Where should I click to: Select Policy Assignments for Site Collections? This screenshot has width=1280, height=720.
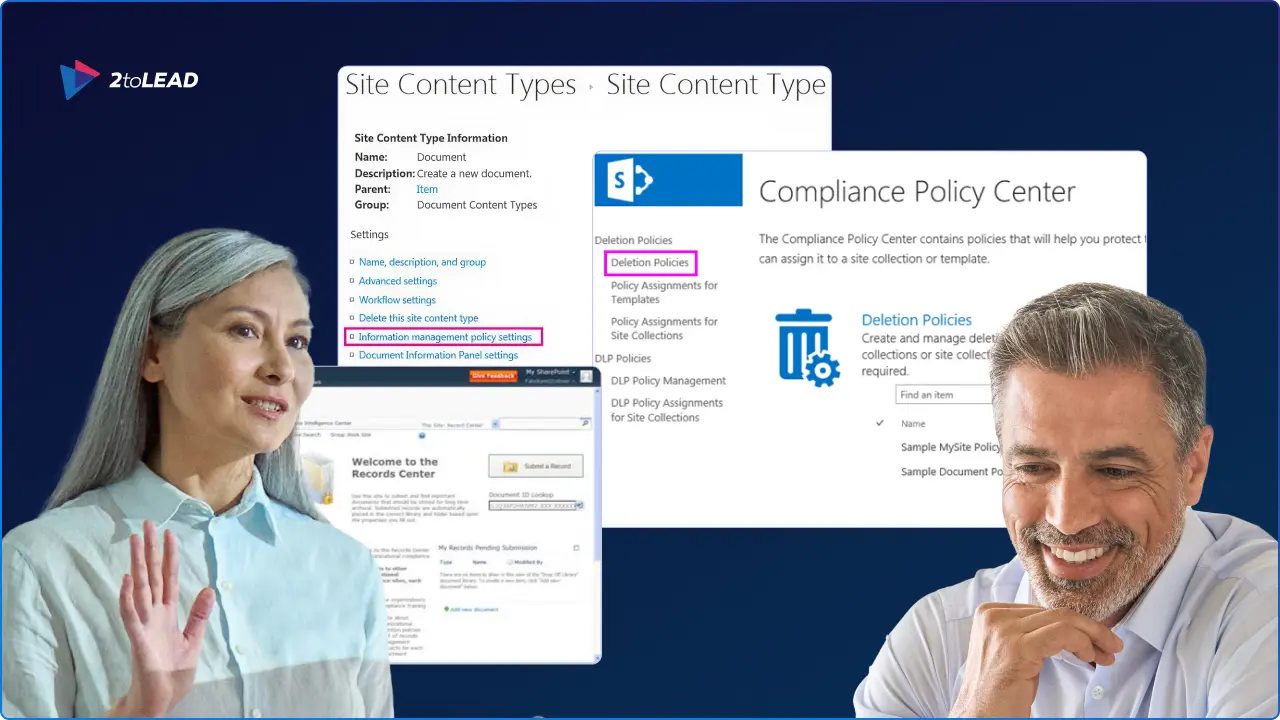(664, 328)
